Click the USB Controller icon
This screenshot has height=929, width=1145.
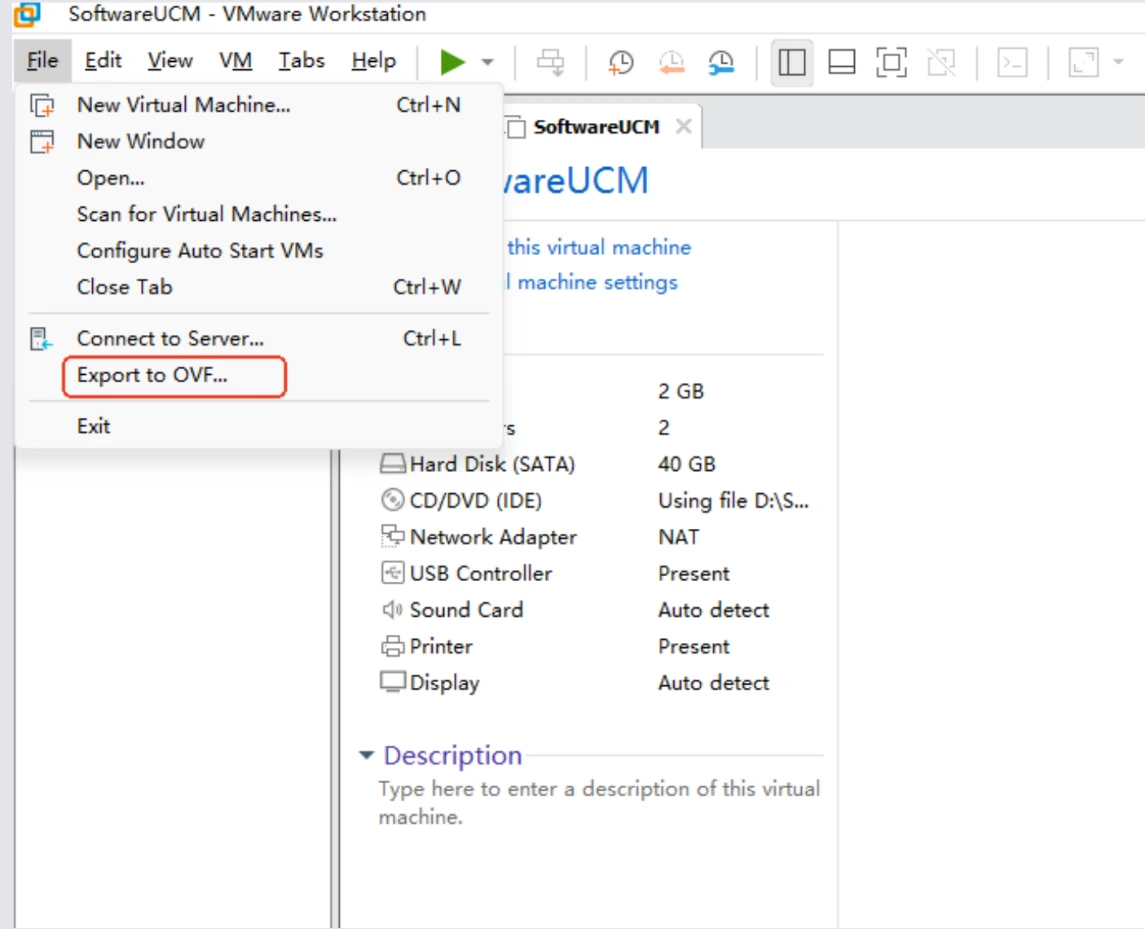[x=393, y=573]
